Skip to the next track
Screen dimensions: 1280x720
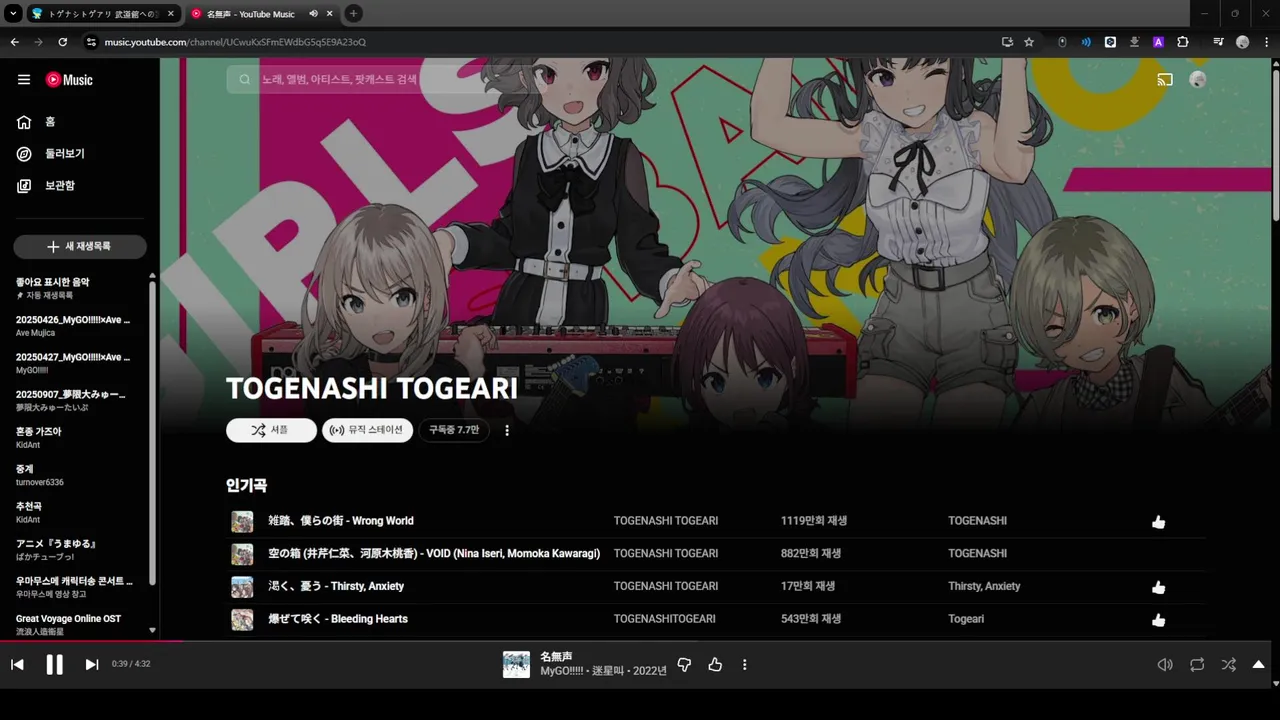click(92, 665)
